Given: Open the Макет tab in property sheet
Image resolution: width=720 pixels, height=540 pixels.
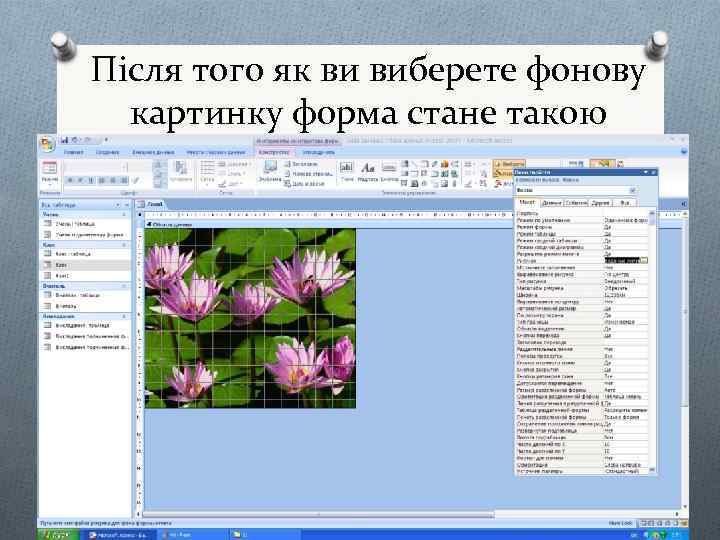Looking at the screenshot, I should [527, 202].
